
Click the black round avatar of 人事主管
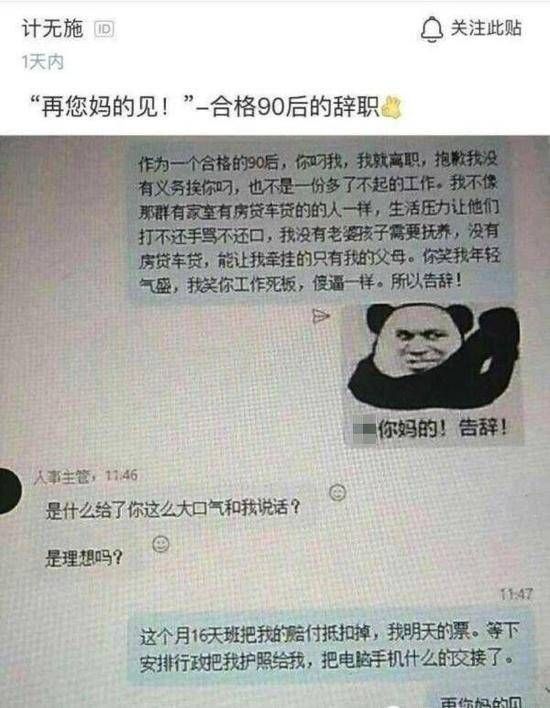(x=10, y=491)
